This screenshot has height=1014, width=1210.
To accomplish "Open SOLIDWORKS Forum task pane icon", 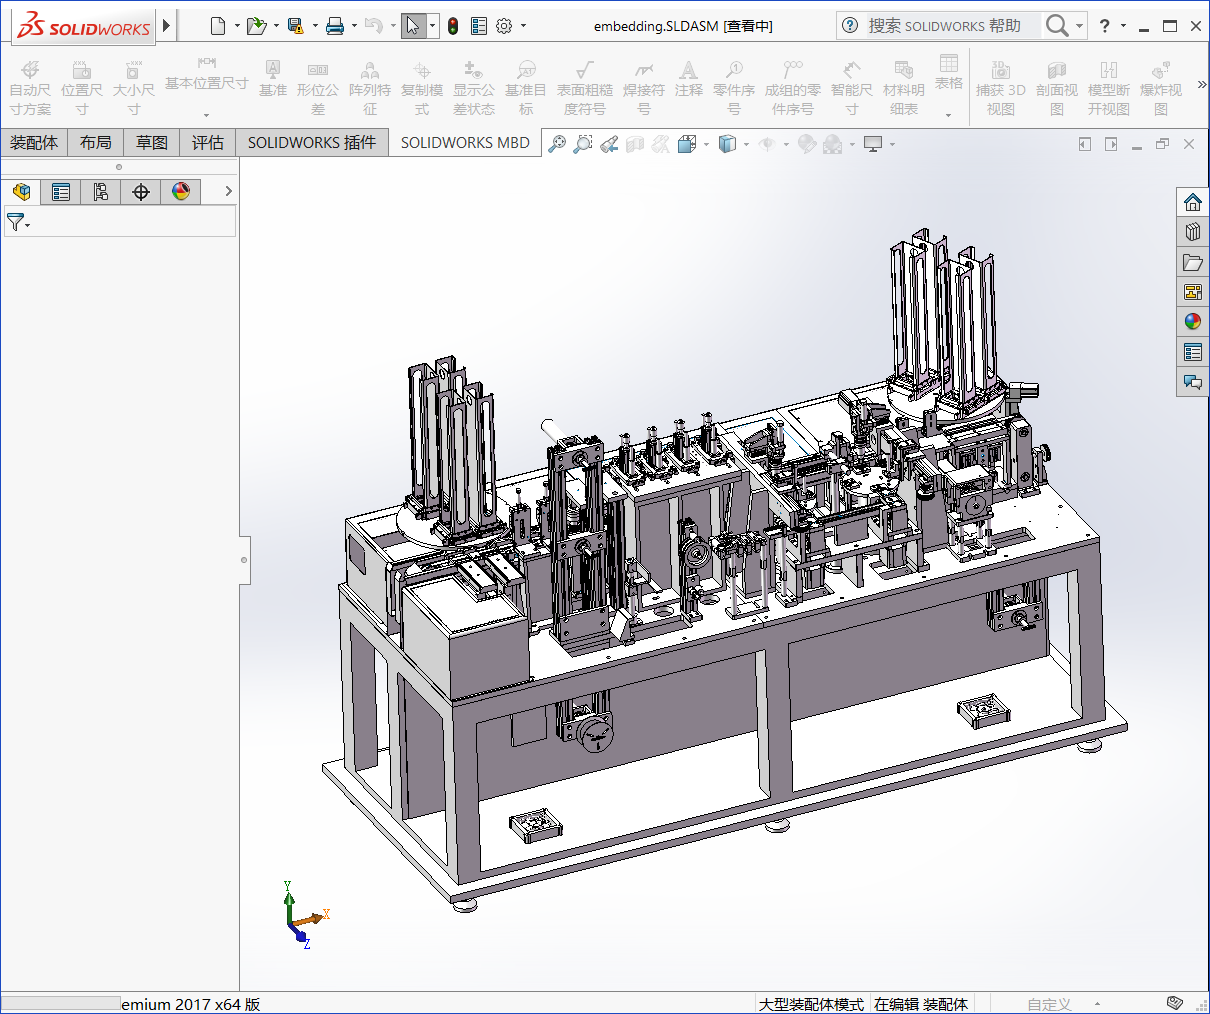I will coord(1192,382).
